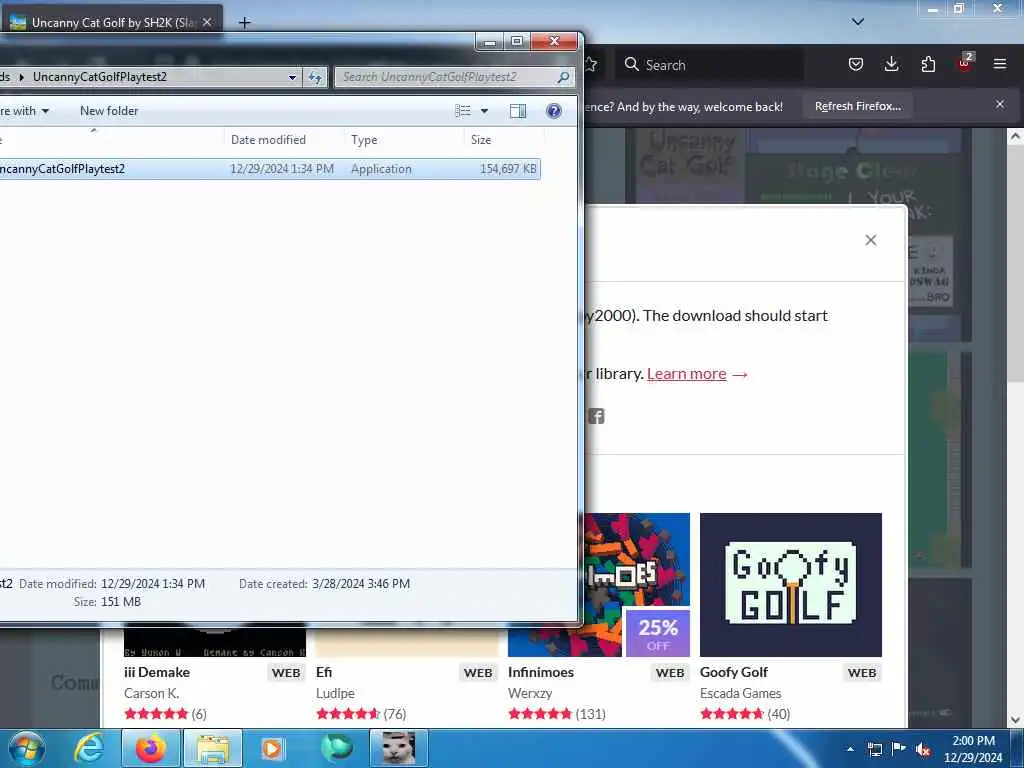Open the Action Center flag icon
The width and height of the screenshot is (1024, 768).
click(x=899, y=749)
